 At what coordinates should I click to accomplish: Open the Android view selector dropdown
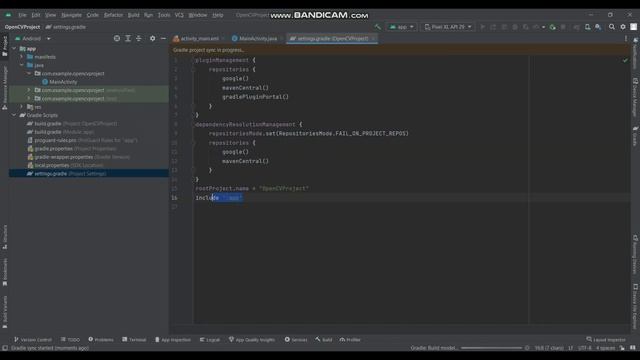33,38
